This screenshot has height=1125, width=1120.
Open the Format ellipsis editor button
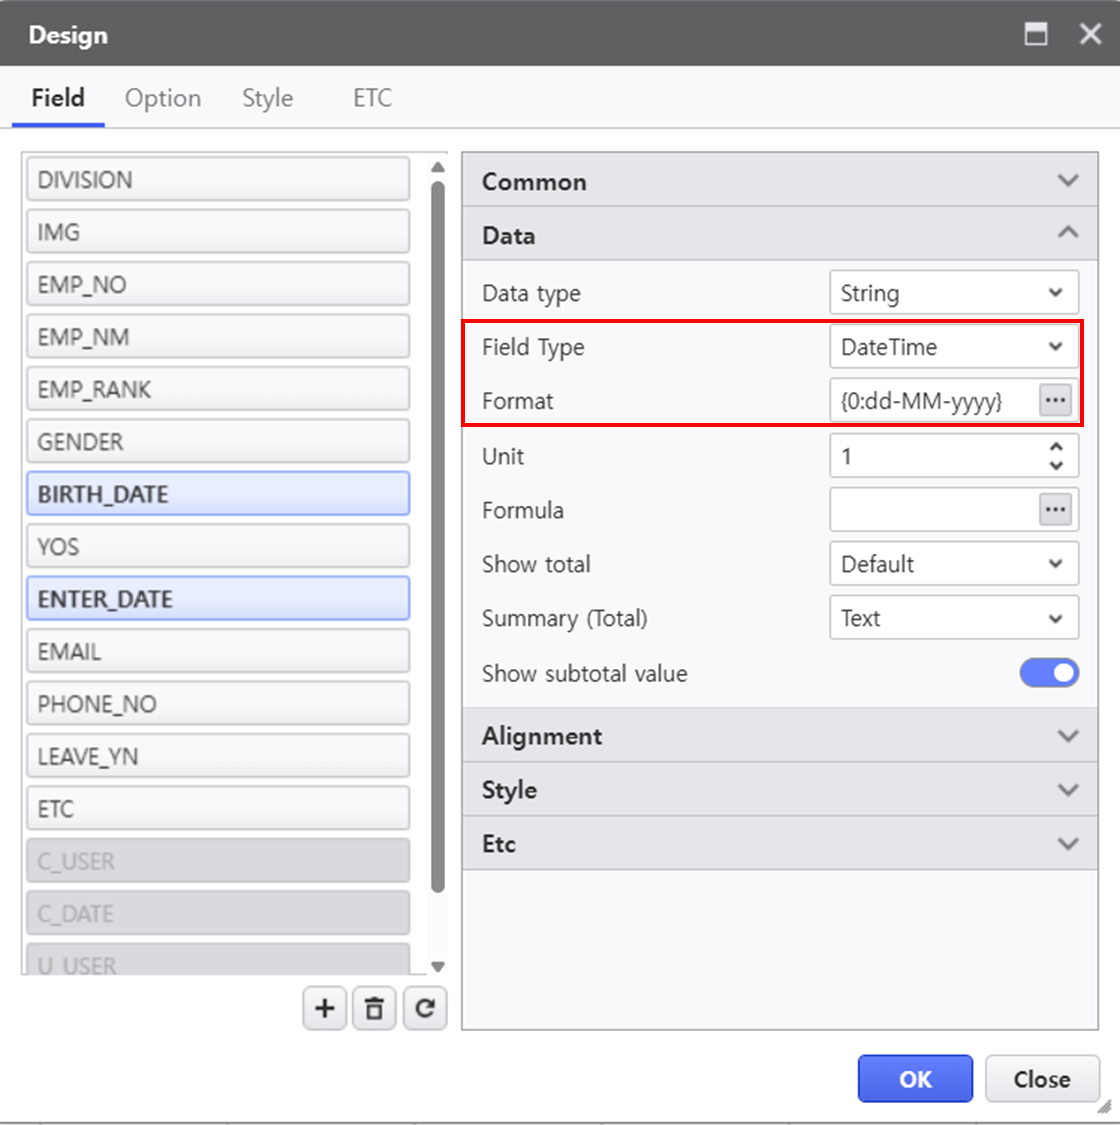pos(1055,400)
